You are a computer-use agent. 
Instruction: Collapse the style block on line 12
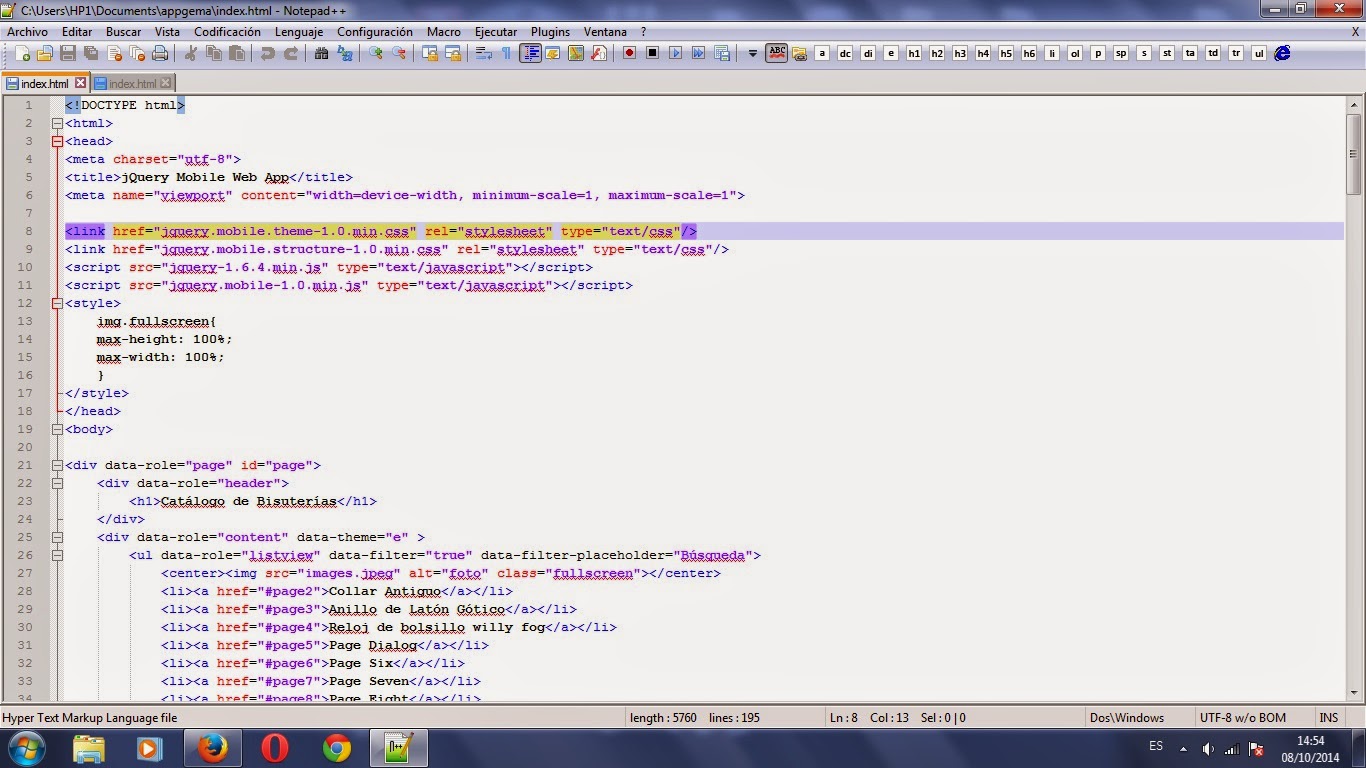[x=57, y=304]
